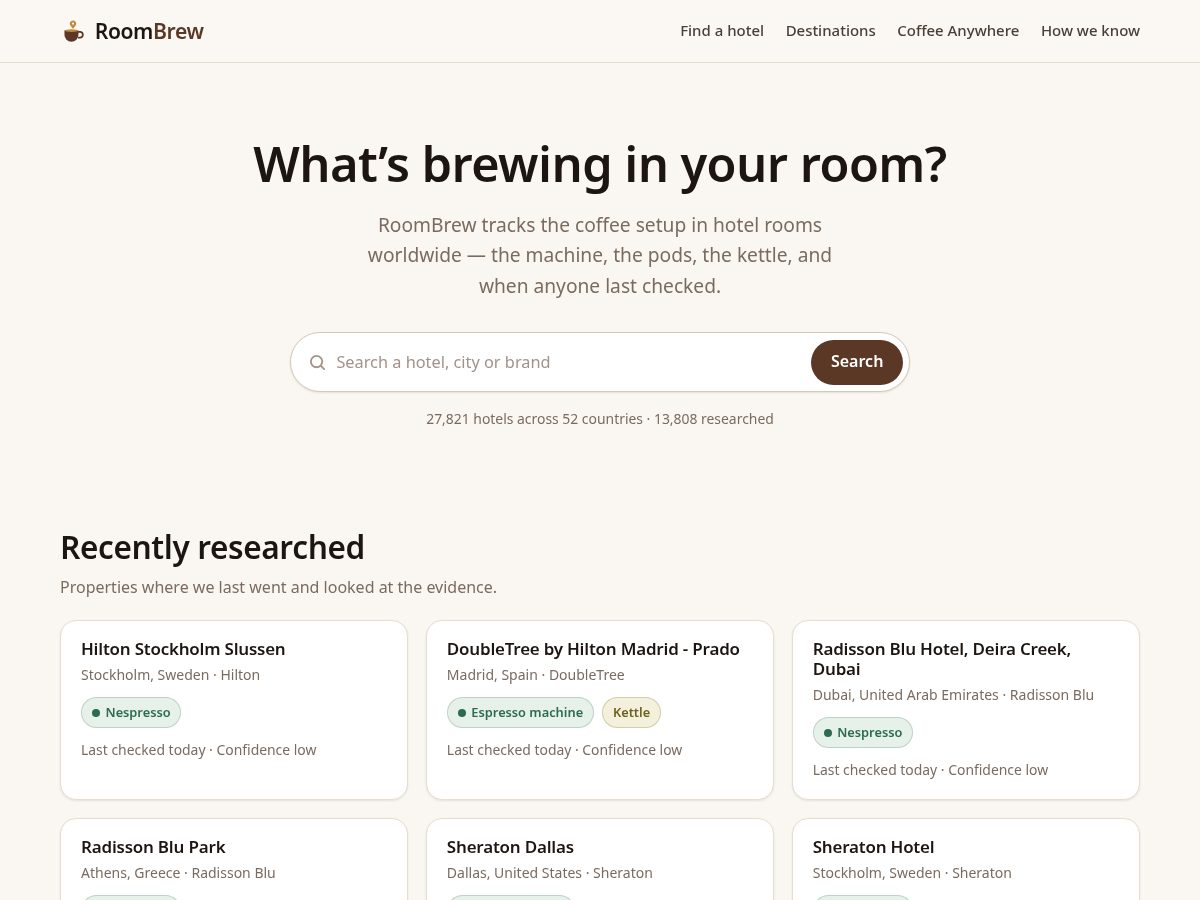Image resolution: width=1200 pixels, height=900 pixels.
Task: Go to Coffee Anywhere page
Action: (x=958, y=31)
